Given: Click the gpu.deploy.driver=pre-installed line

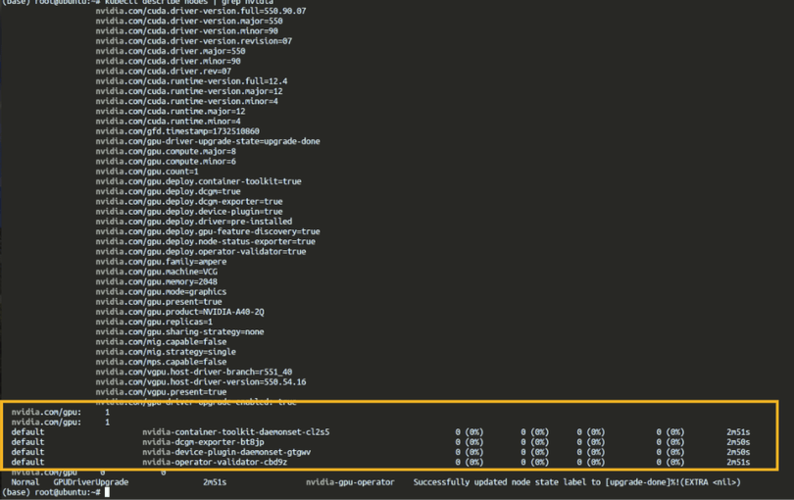Looking at the screenshot, I should click(x=193, y=221).
